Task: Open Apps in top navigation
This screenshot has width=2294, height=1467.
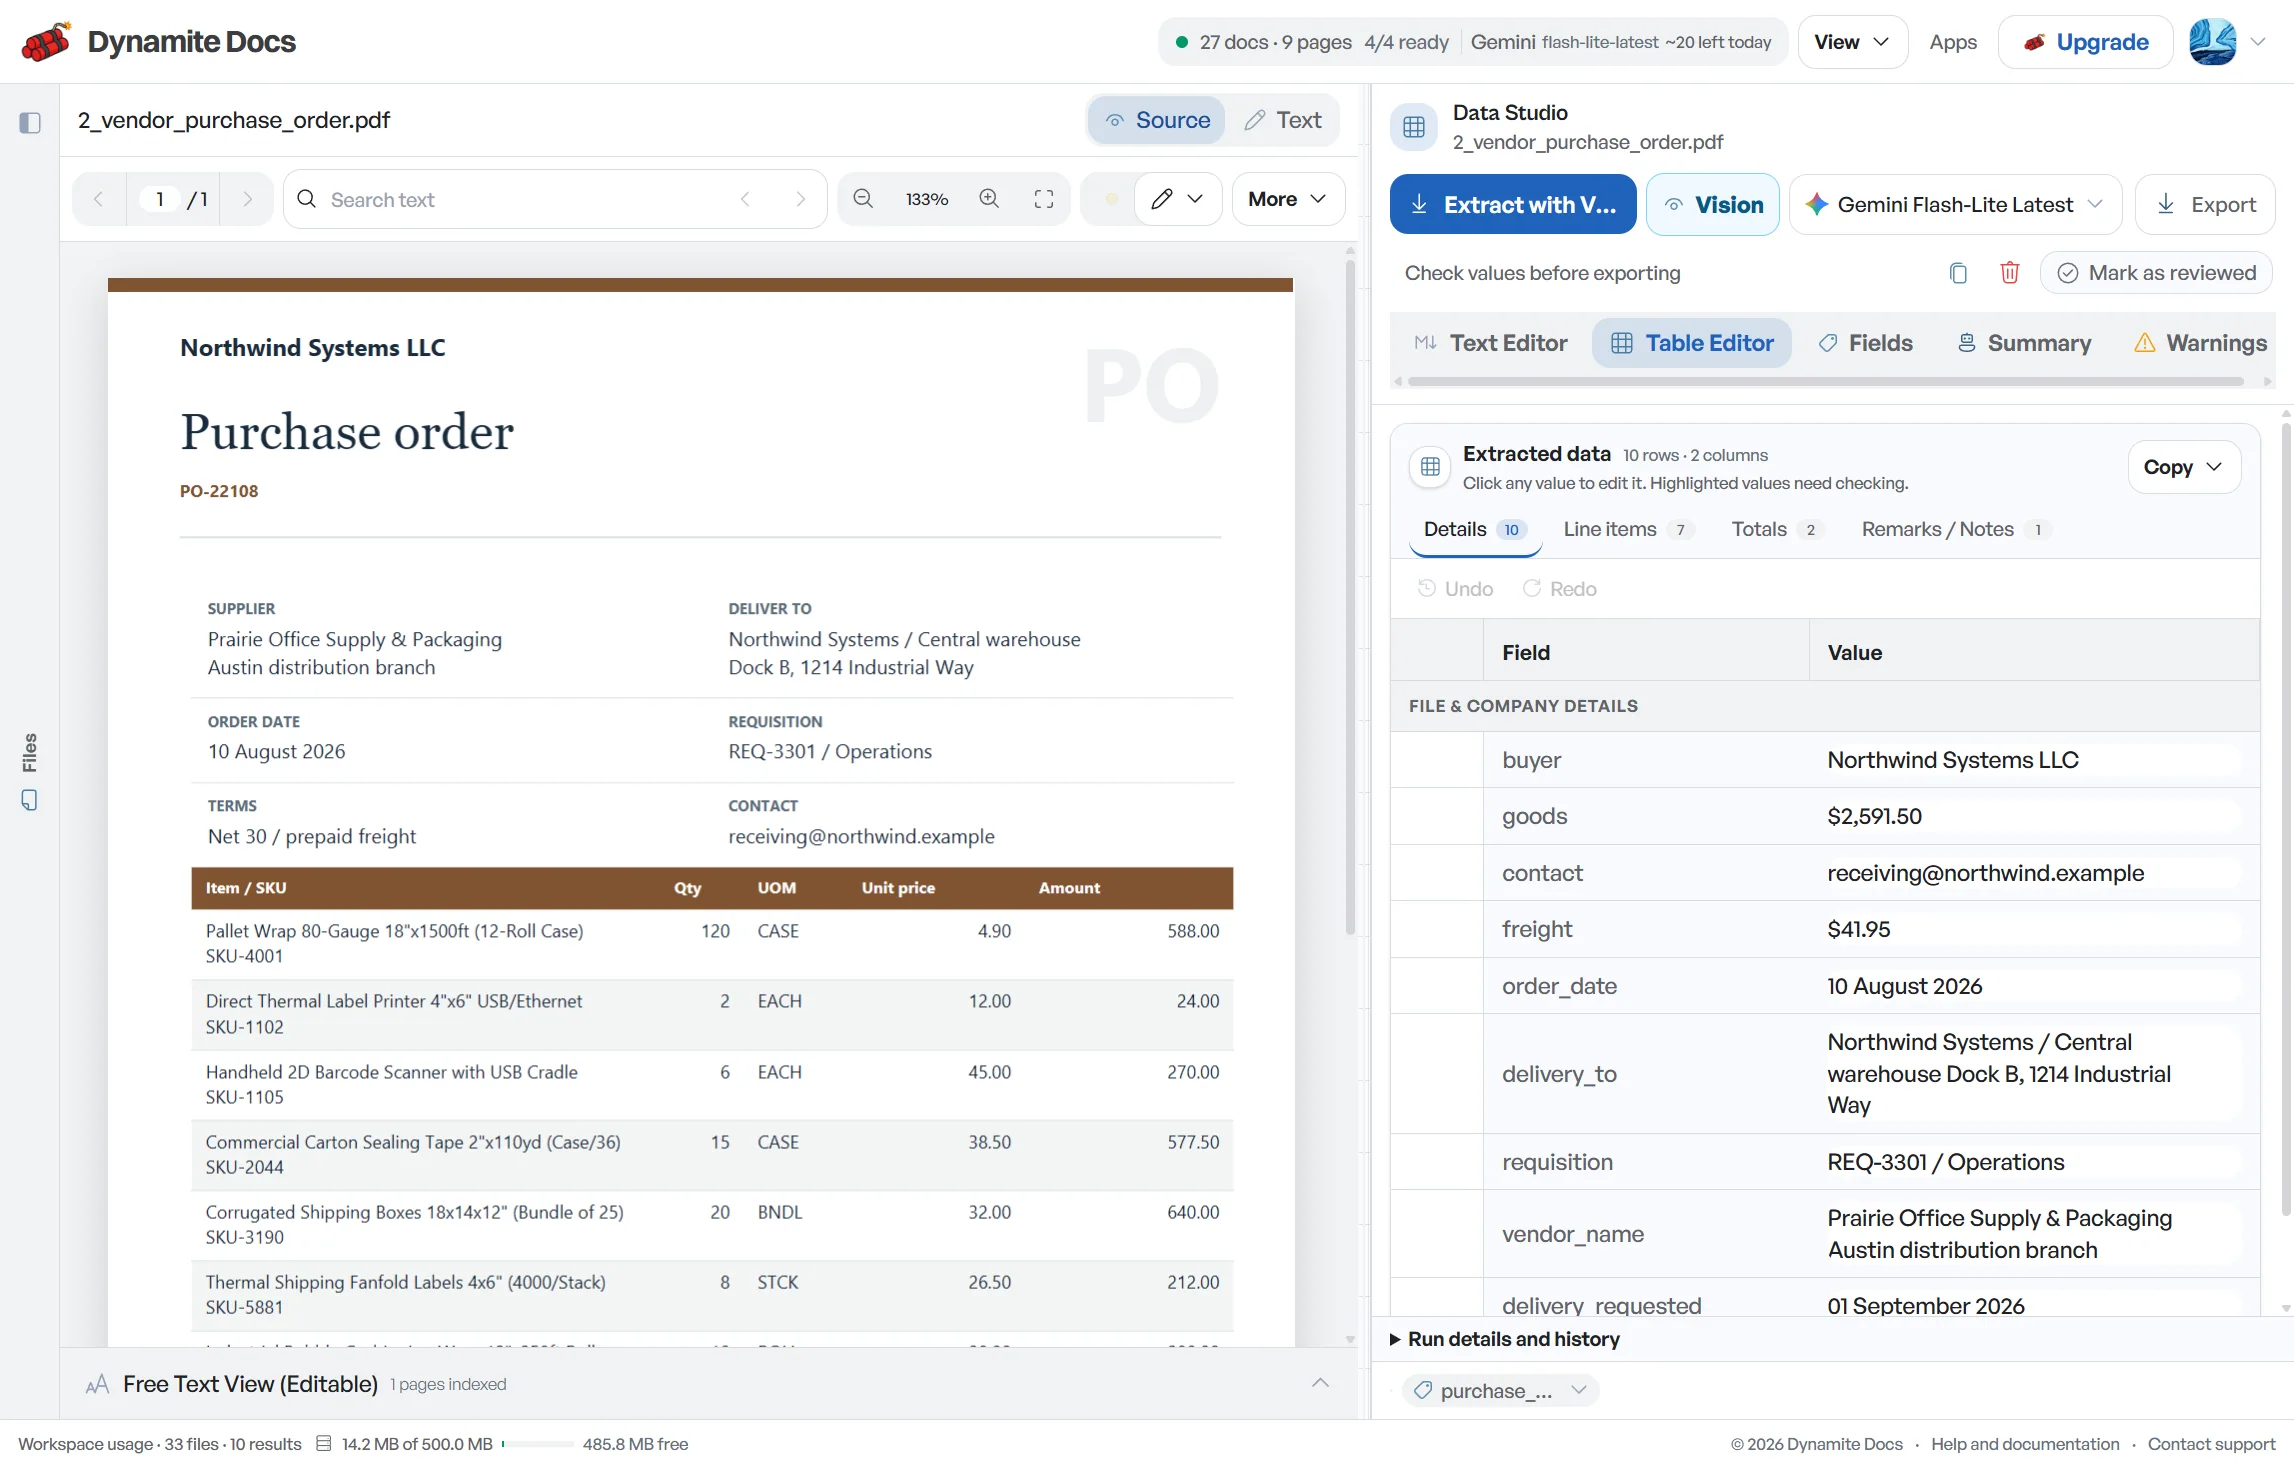Action: [1953, 42]
